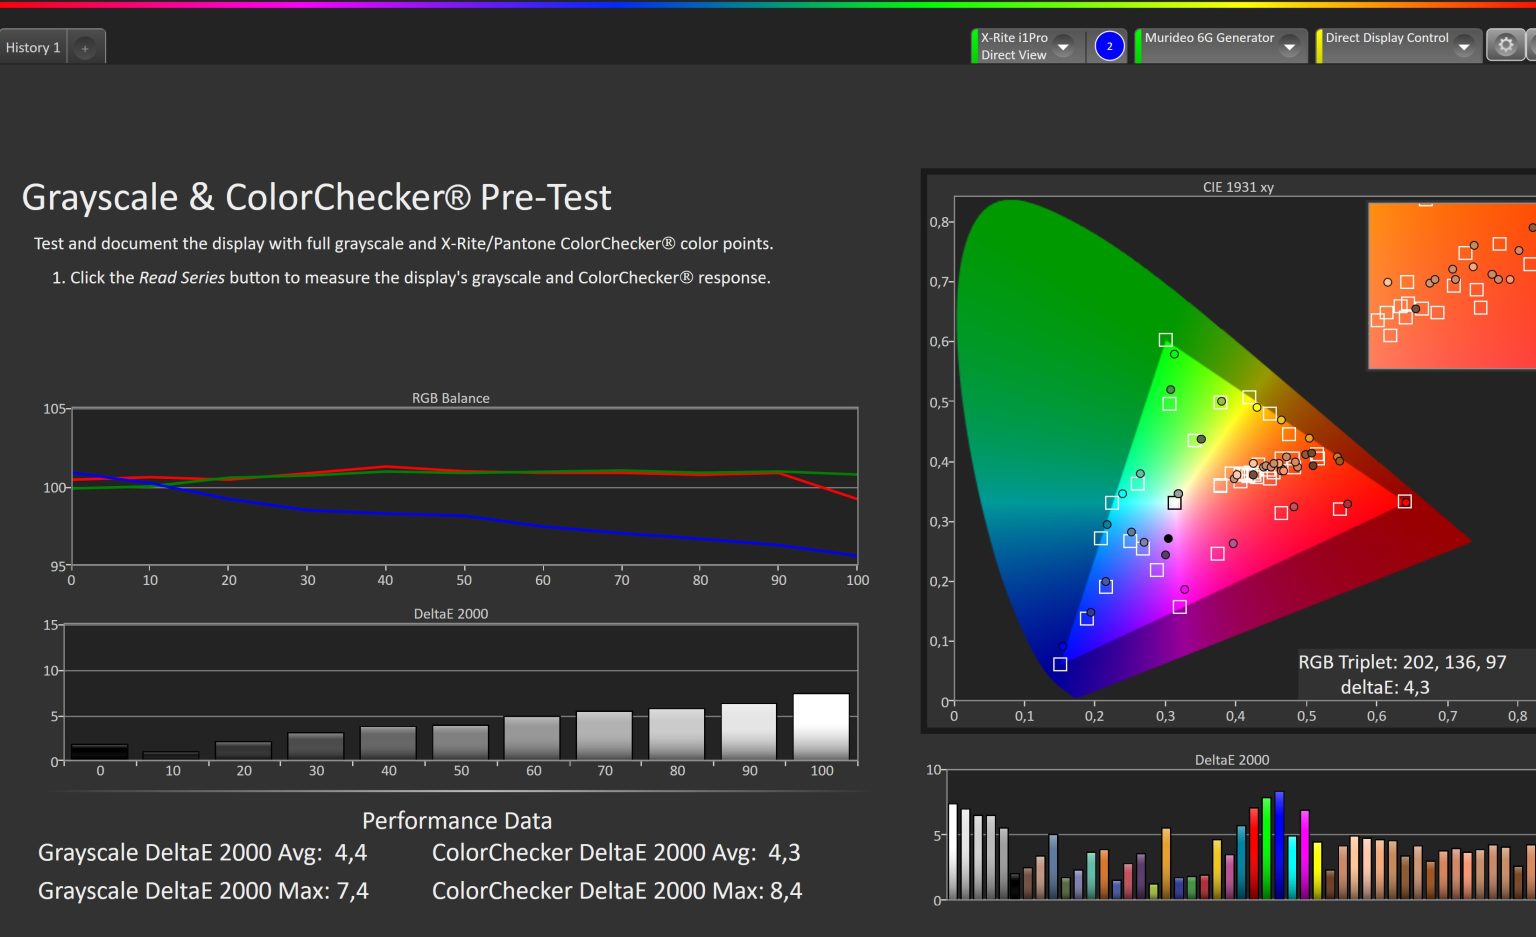The height and width of the screenshot is (937, 1536).
Task: Click the settings gear icon
Action: (1505, 46)
